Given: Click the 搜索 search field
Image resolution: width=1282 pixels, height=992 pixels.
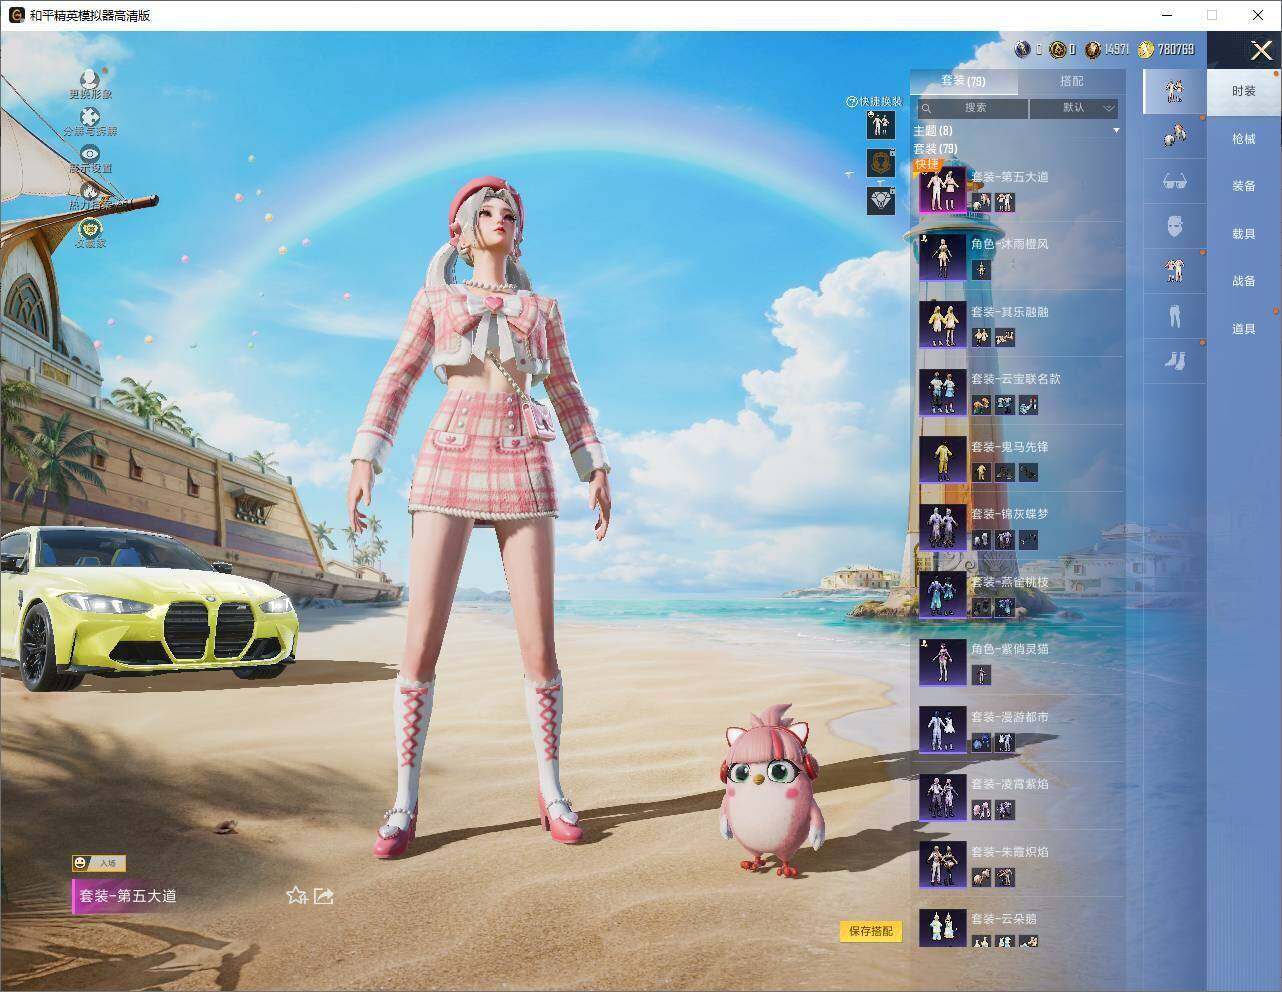Looking at the screenshot, I should tap(972, 108).
